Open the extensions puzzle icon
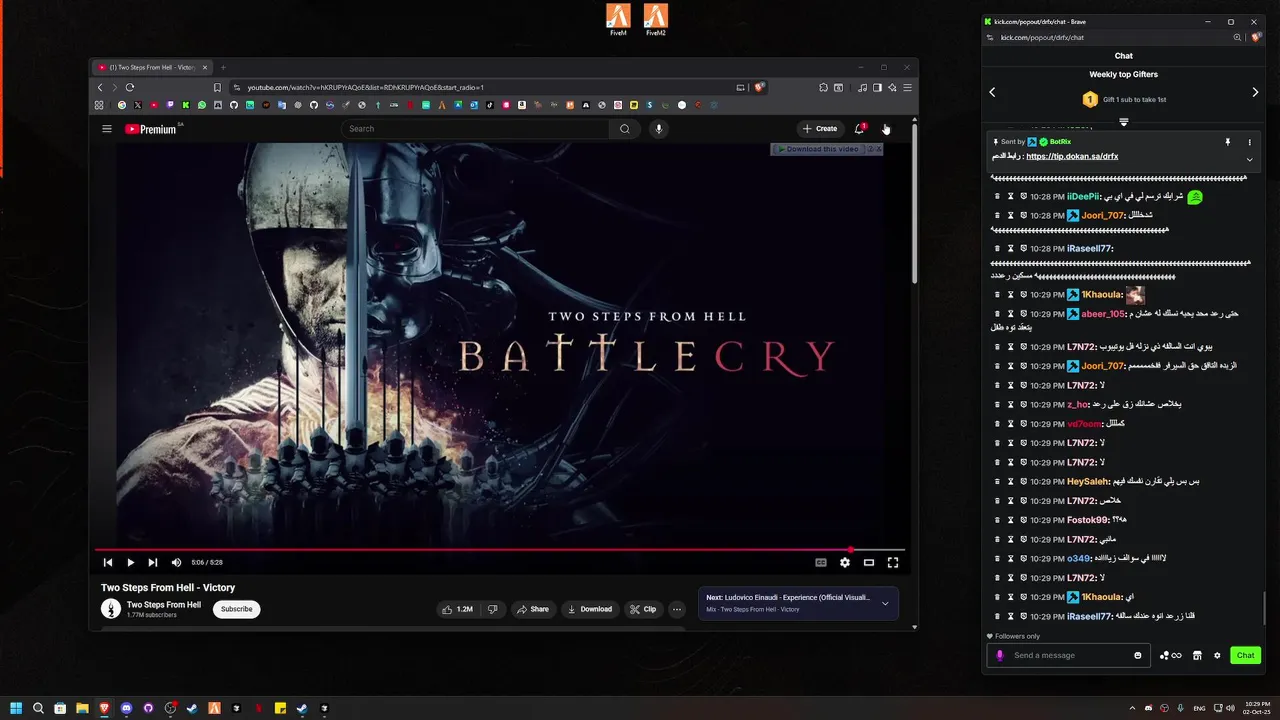 click(823, 88)
